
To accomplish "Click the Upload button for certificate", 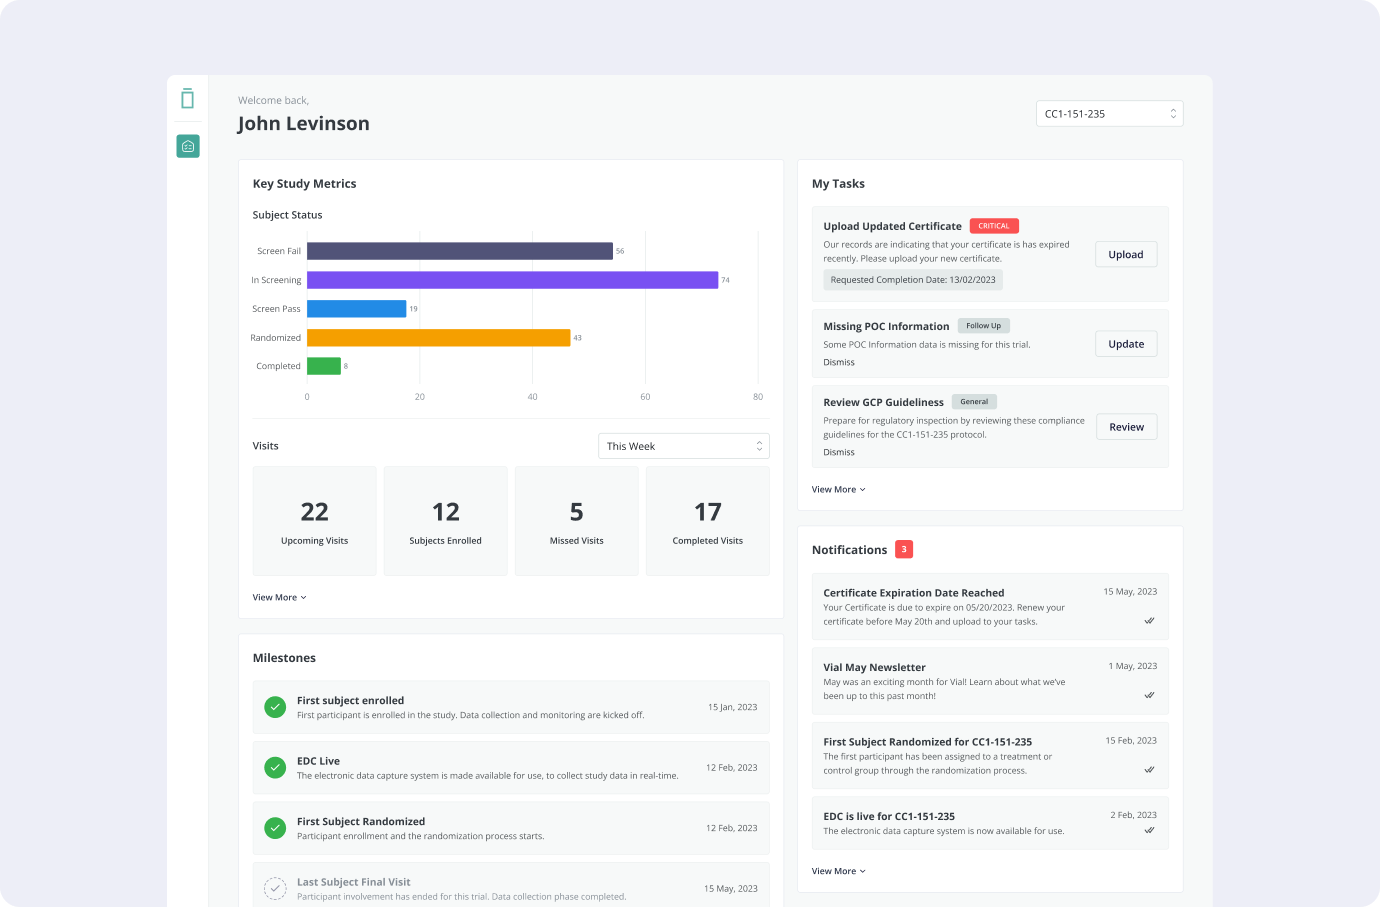I will pyautogui.click(x=1126, y=255).
